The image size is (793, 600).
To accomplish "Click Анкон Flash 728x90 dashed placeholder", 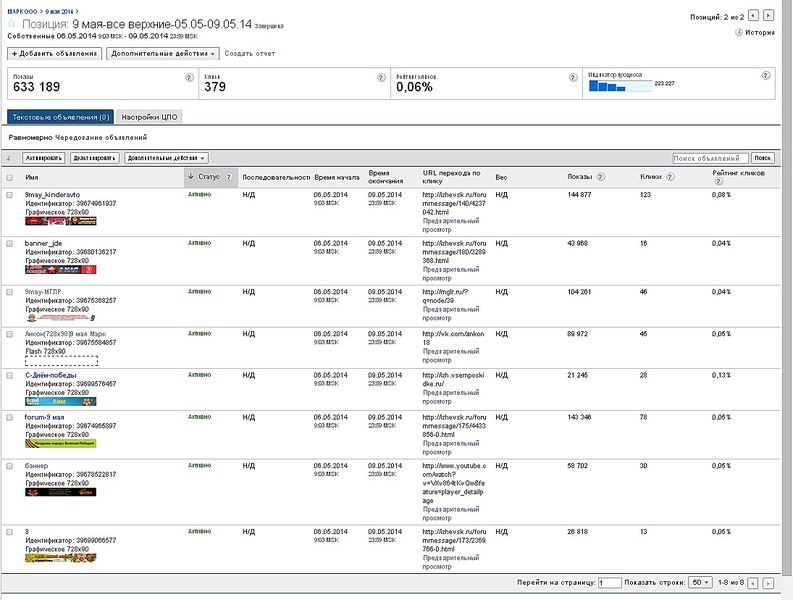I will [x=61, y=361].
